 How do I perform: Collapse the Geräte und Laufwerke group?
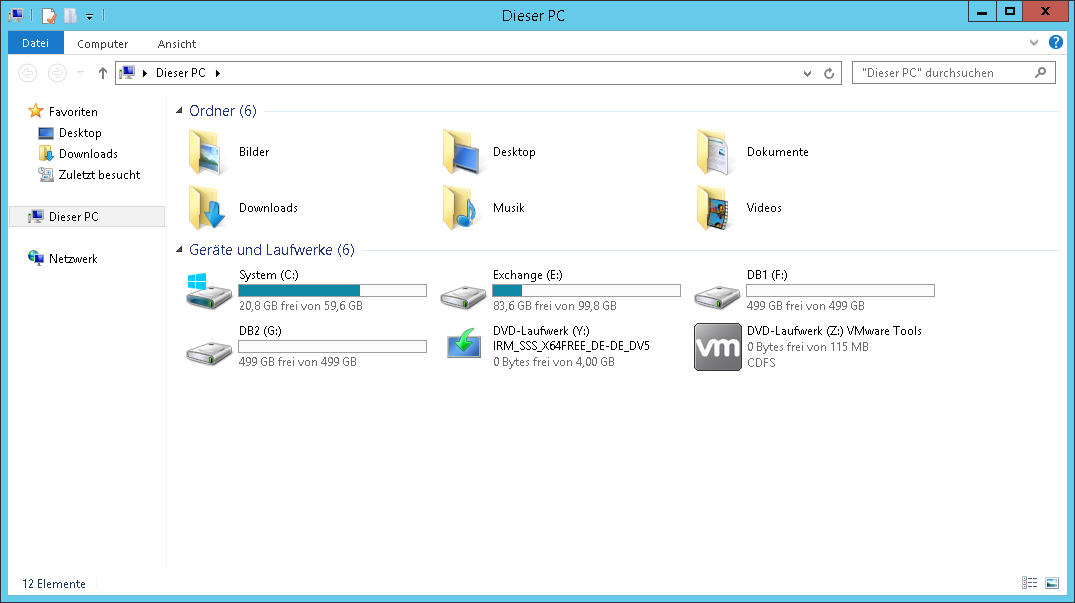click(179, 251)
